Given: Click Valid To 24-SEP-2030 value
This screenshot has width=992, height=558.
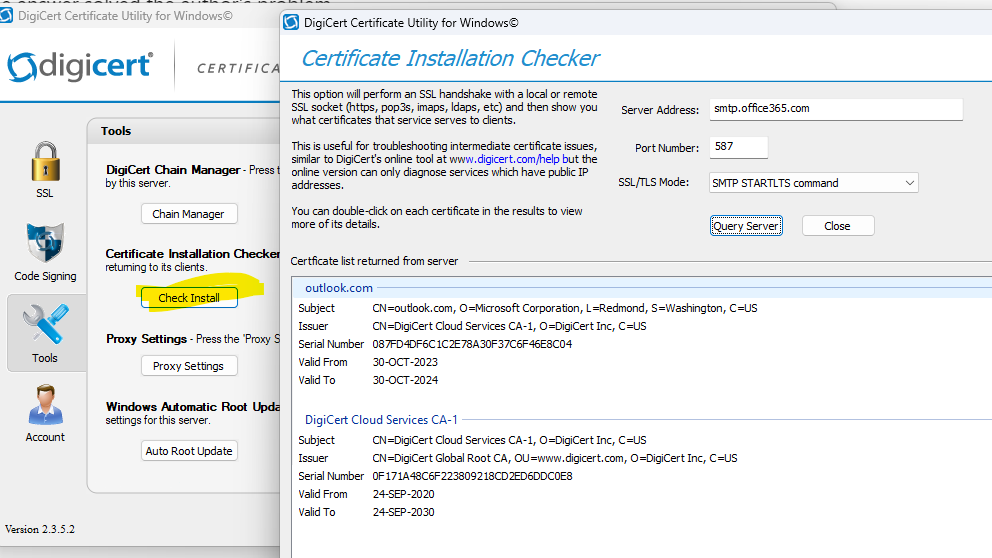Looking at the screenshot, I should [403, 512].
